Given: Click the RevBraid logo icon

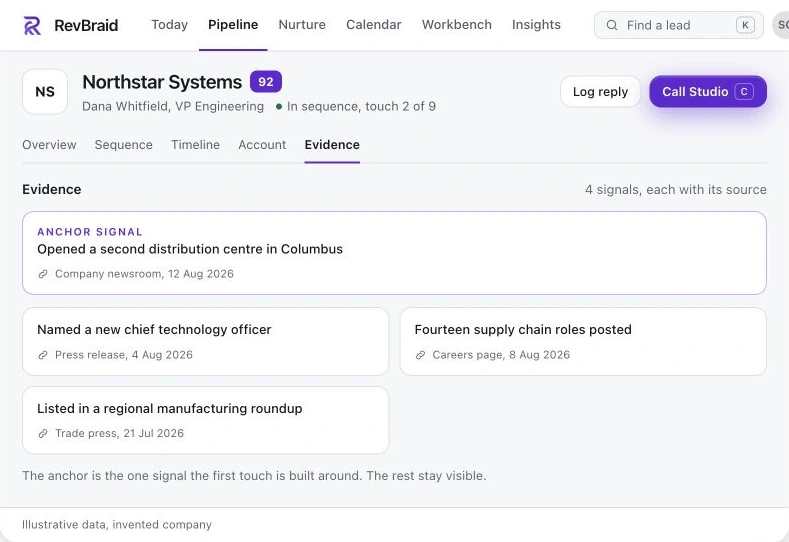Looking at the screenshot, I should tap(32, 25).
